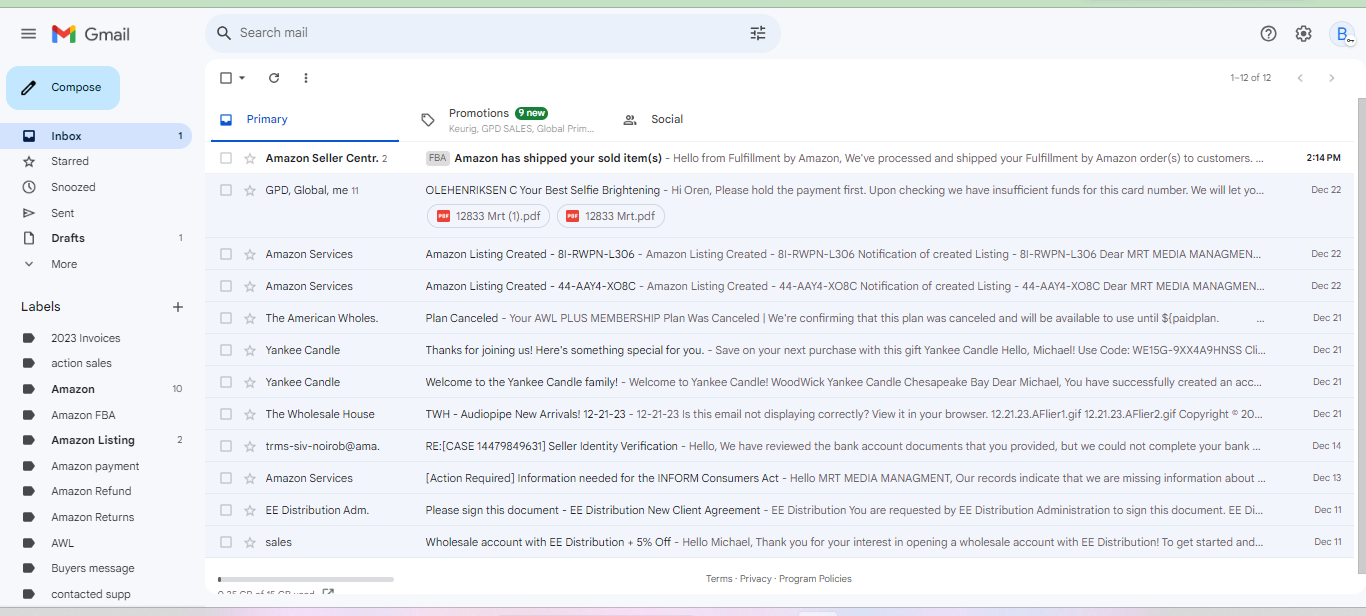Viewport: 1366px width, 616px height.
Task: Open the 12833 Mrt.pdf attachment
Action: point(610,216)
